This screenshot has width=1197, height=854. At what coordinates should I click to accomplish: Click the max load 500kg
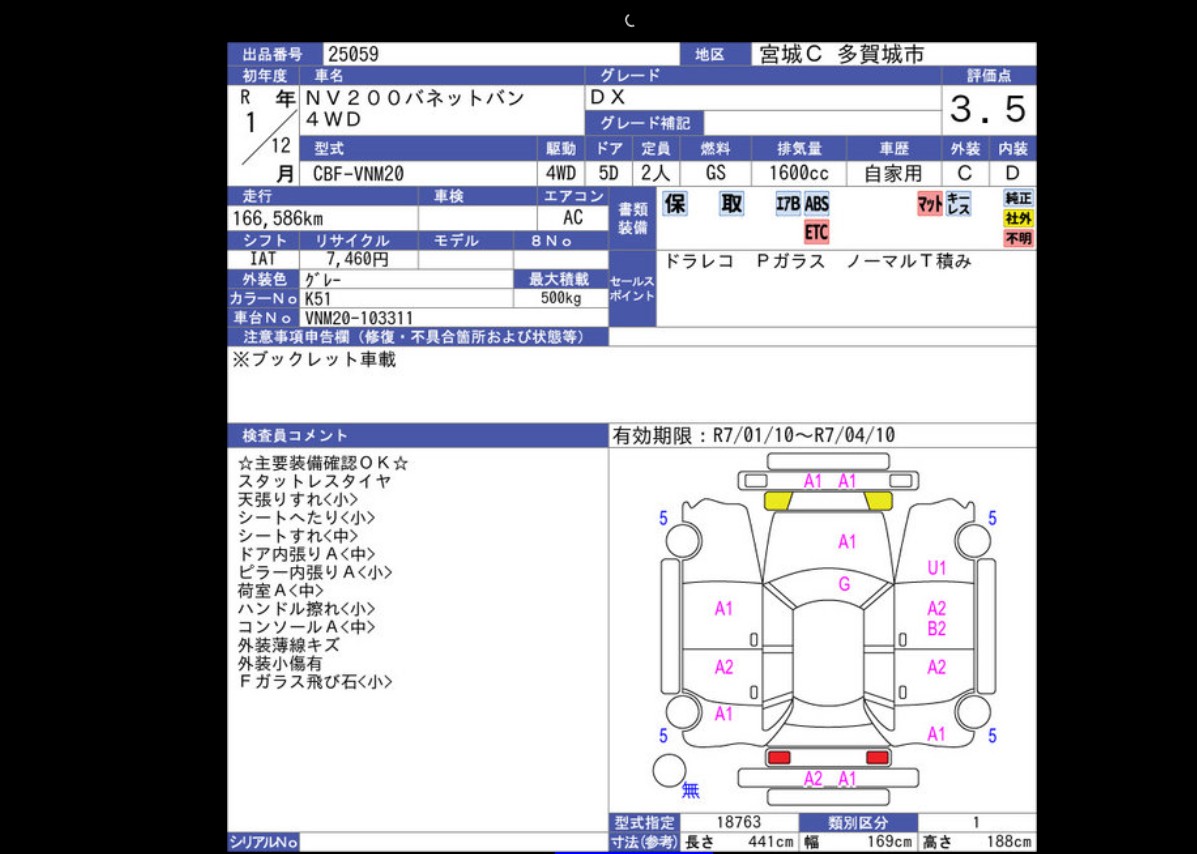561,298
